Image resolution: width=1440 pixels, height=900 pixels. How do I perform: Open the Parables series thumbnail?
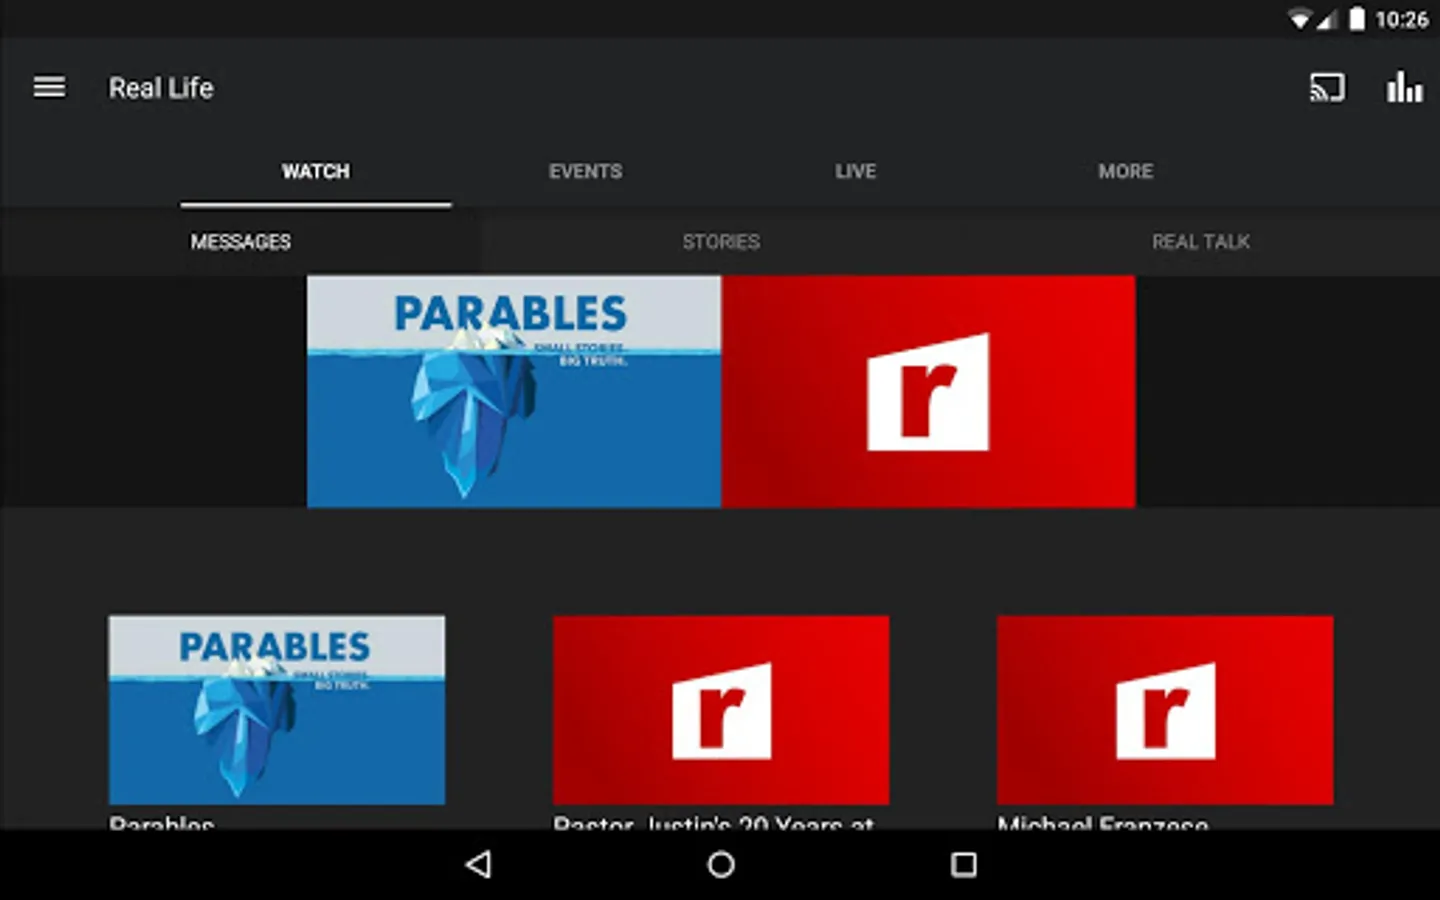click(x=277, y=710)
